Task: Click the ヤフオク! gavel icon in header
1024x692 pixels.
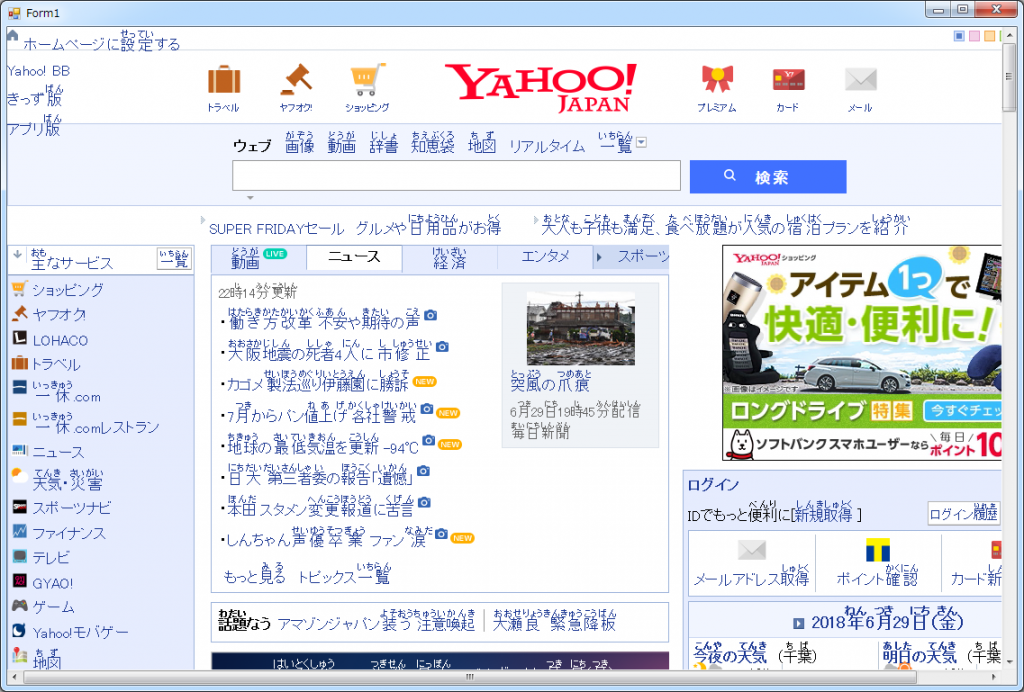Action: 295,80
